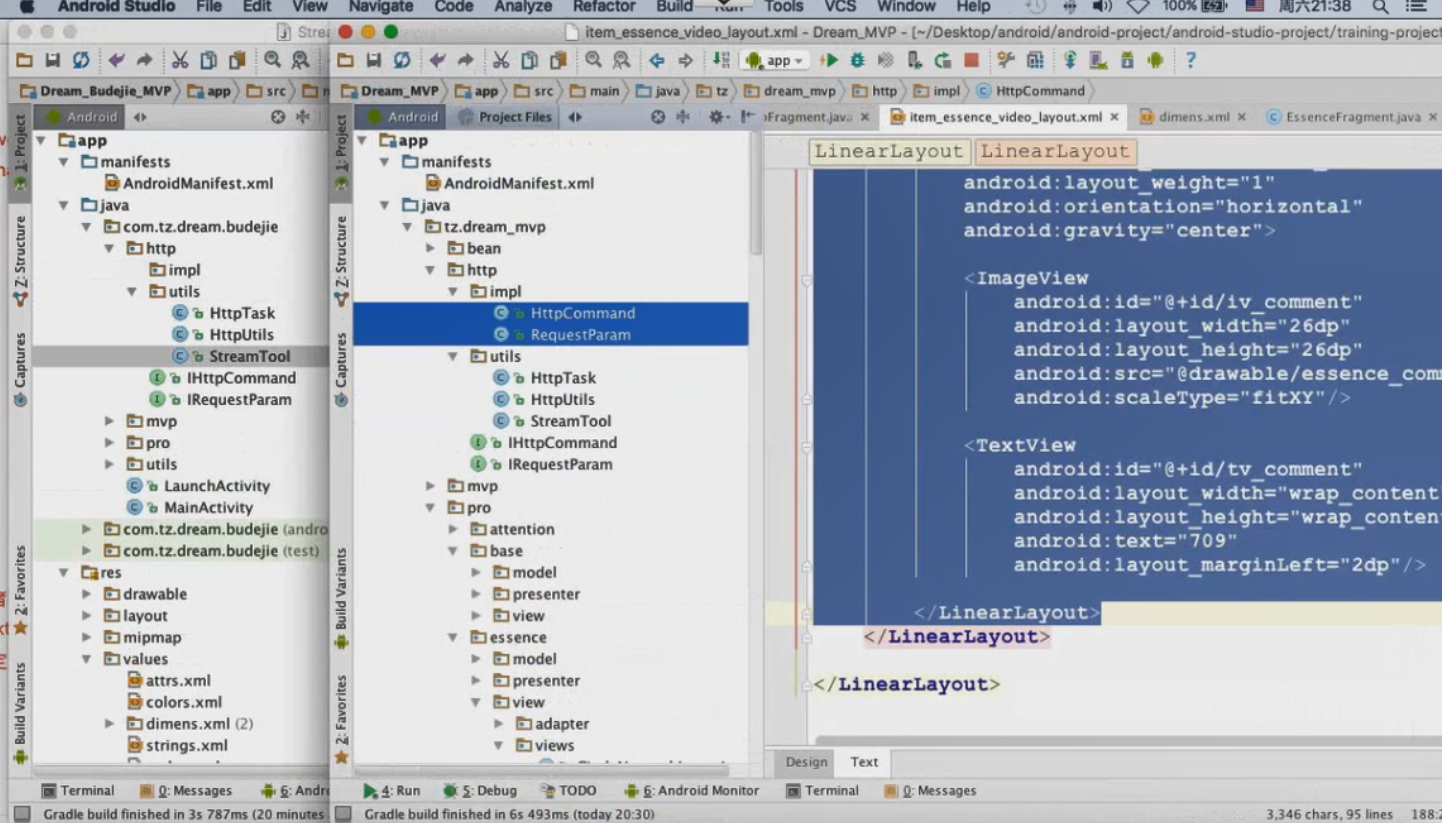Screen dimensions: 1442x823
Task: Open TODO tool window button
Action: click(x=568, y=790)
